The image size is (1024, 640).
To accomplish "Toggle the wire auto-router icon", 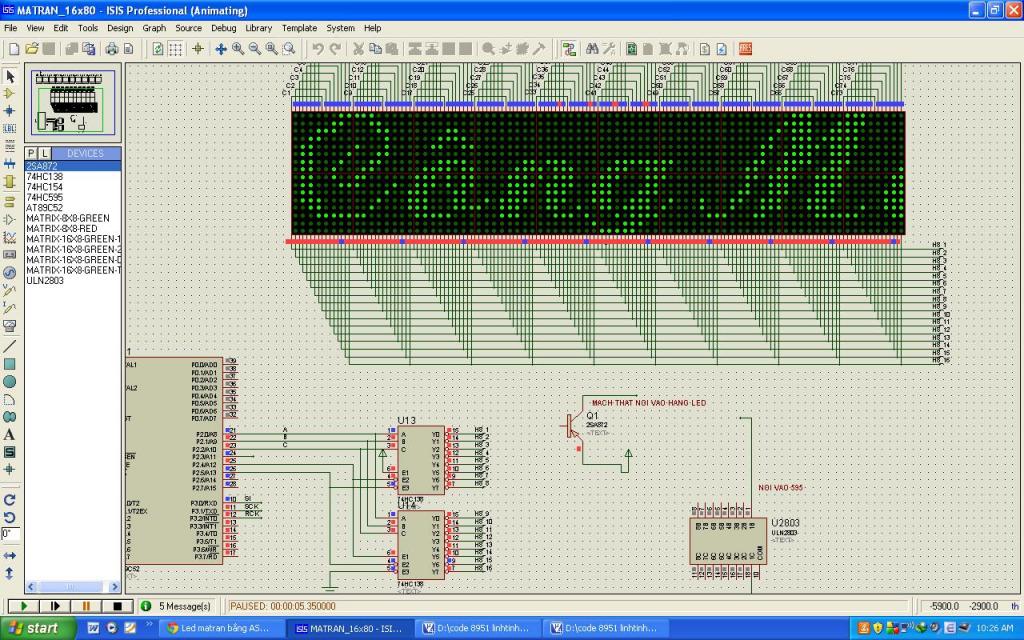I will click(569, 48).
